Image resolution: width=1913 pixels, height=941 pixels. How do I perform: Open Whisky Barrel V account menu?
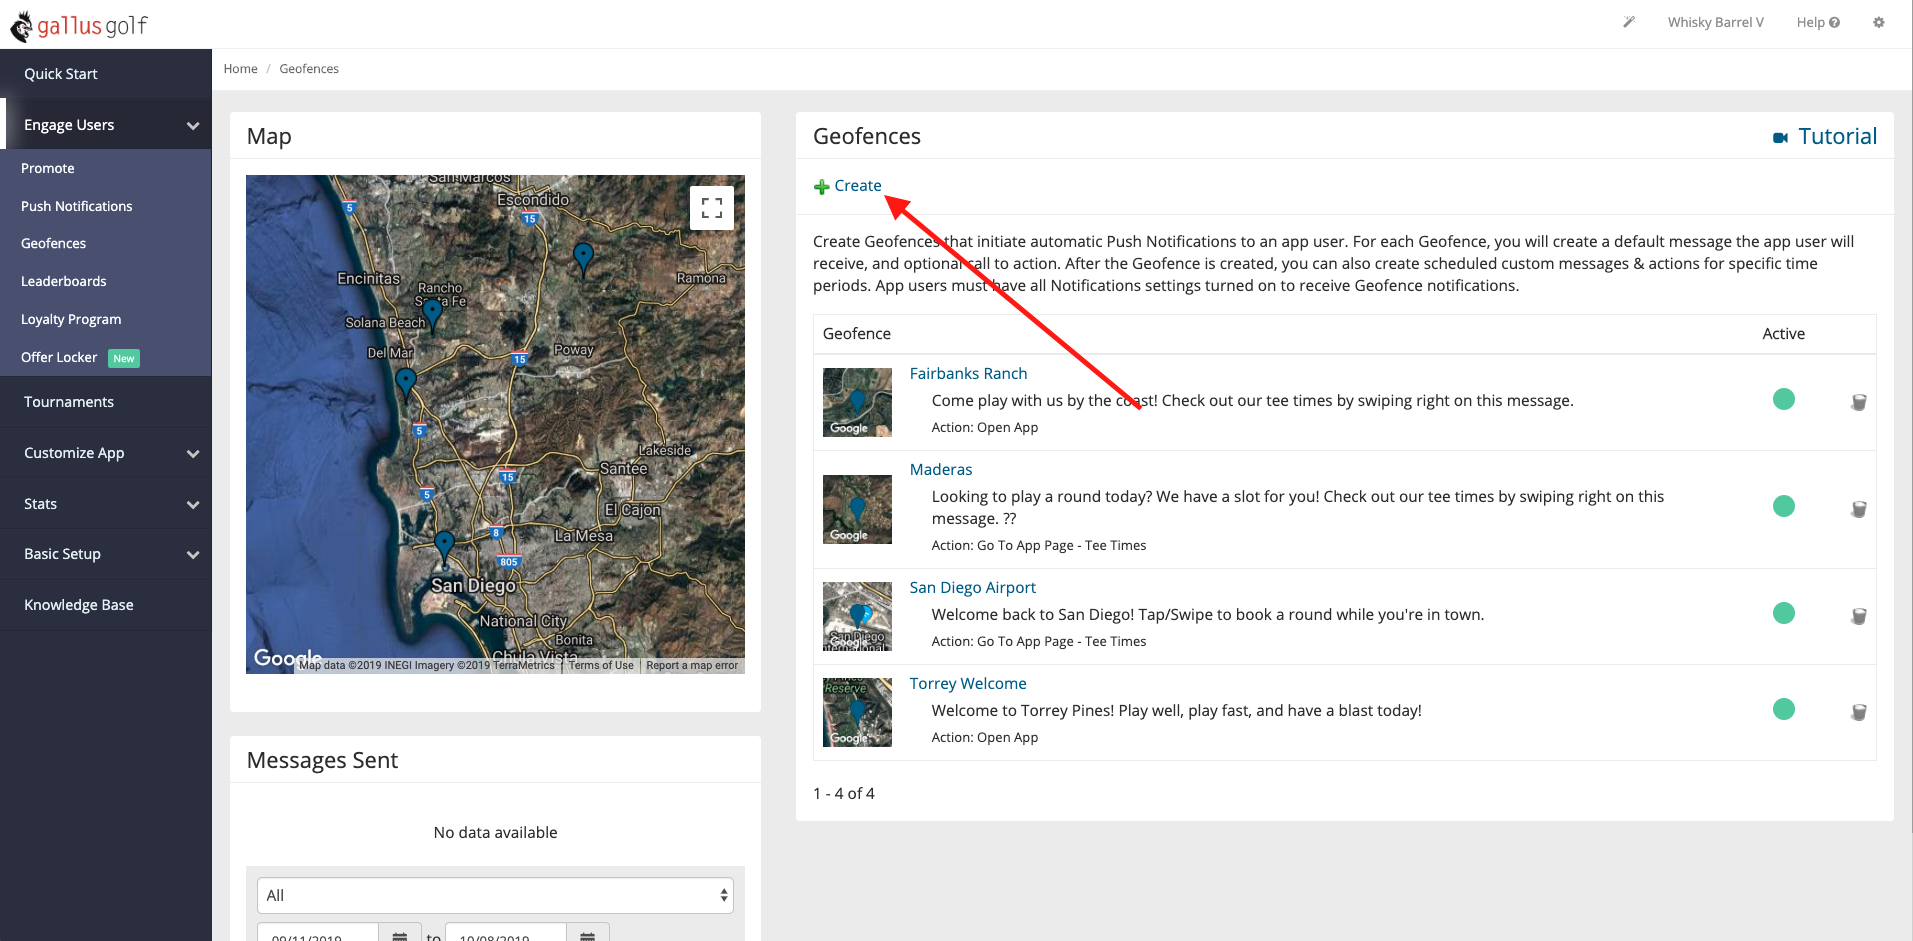1715,22
